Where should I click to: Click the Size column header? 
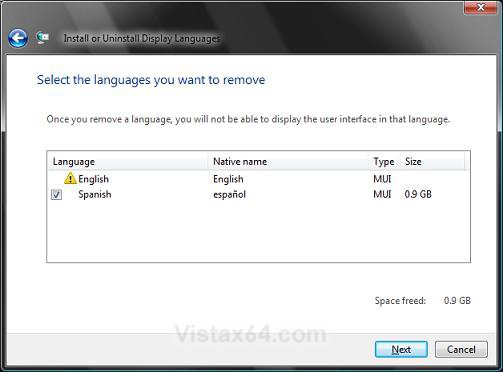[432, 161]
